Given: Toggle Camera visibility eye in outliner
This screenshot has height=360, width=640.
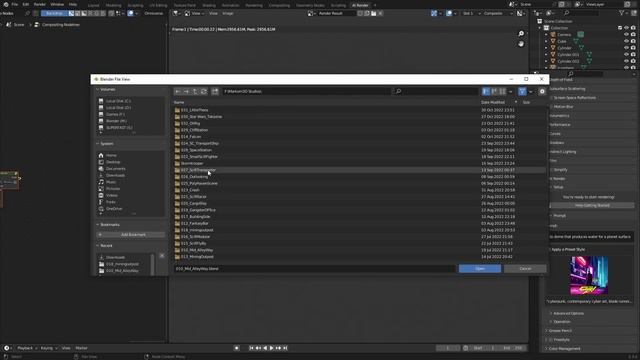Looking at the screenshot, I should click(x=626, y=35).
